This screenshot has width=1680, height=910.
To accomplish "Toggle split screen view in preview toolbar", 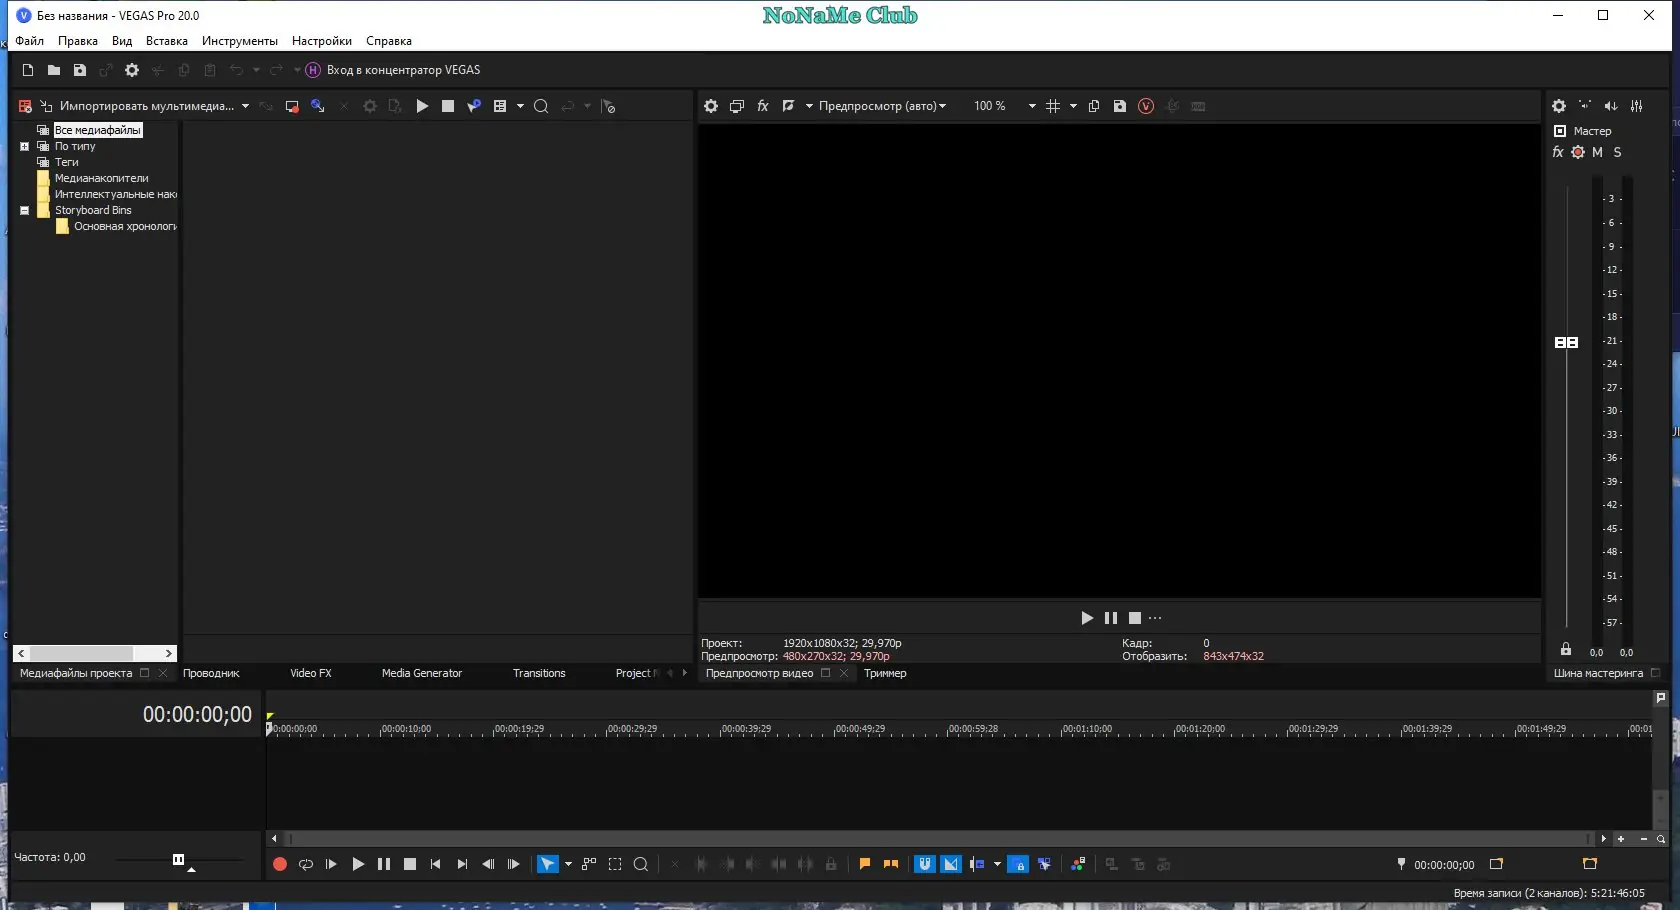I will point(788,106).
